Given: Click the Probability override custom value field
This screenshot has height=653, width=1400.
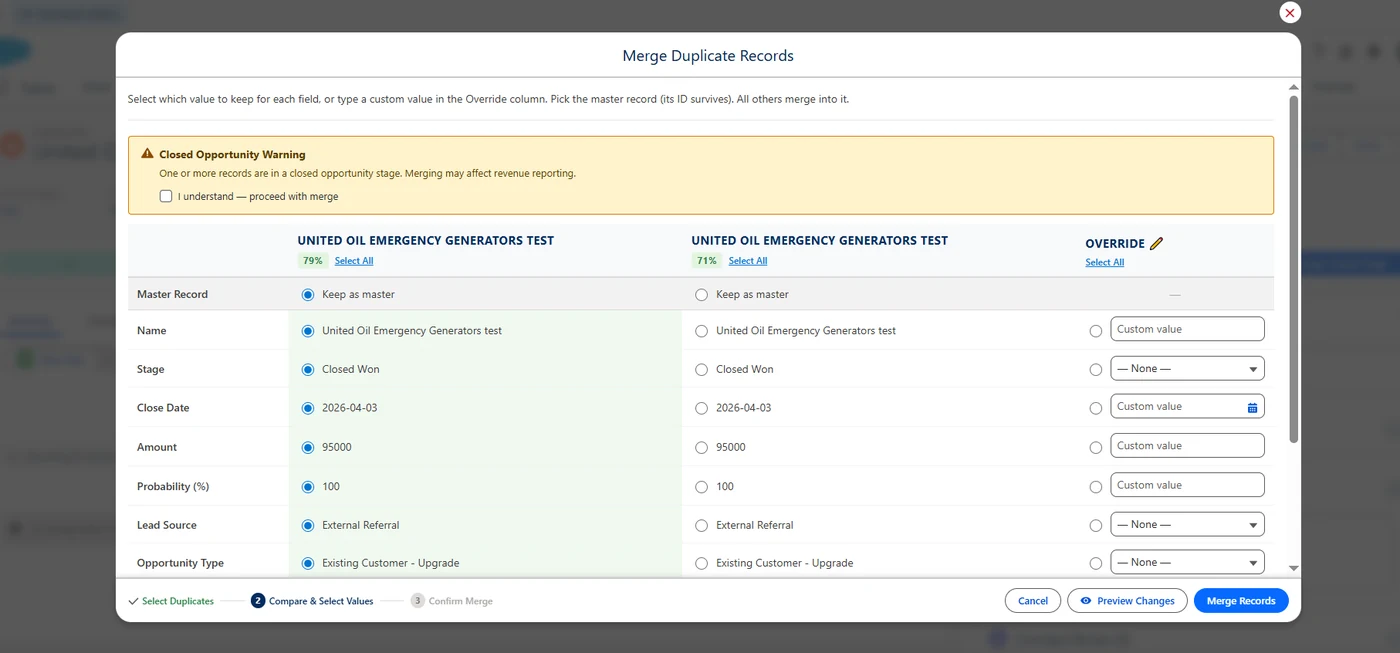Looking at the screenshot, I should pyautogui.click(x=1187, y=485).
